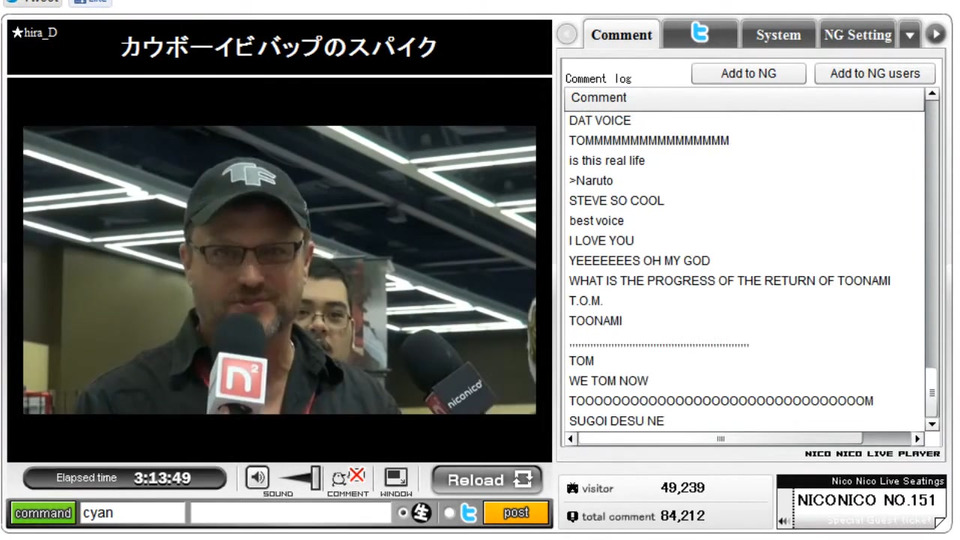Focus the command field containing cyan

(x=132, y=513)
